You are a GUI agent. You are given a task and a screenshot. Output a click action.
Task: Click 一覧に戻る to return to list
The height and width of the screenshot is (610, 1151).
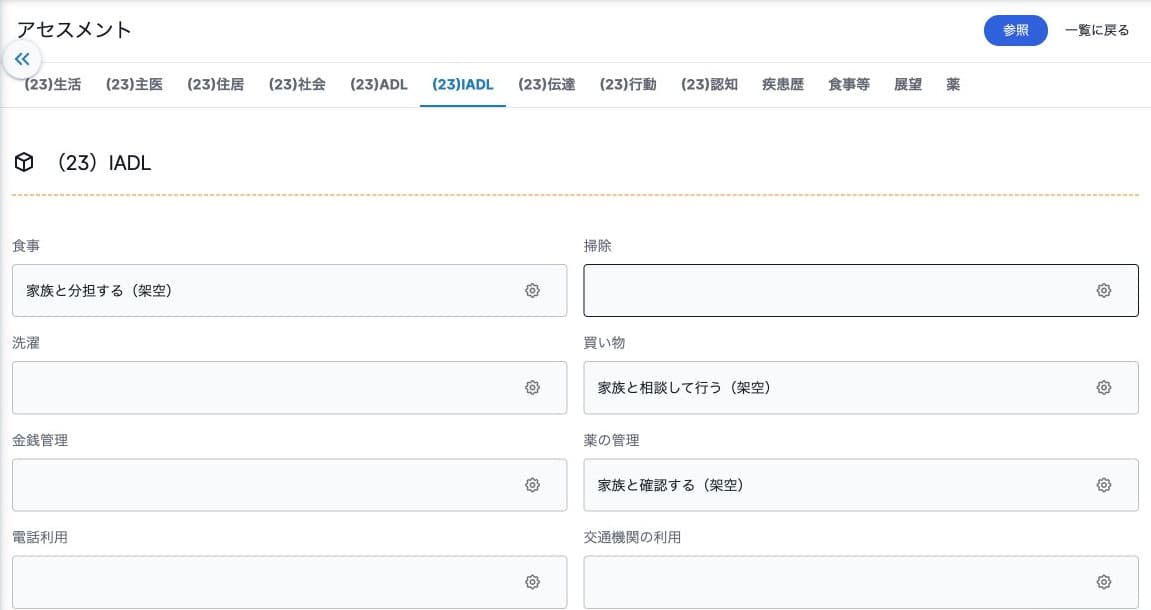1097,30
